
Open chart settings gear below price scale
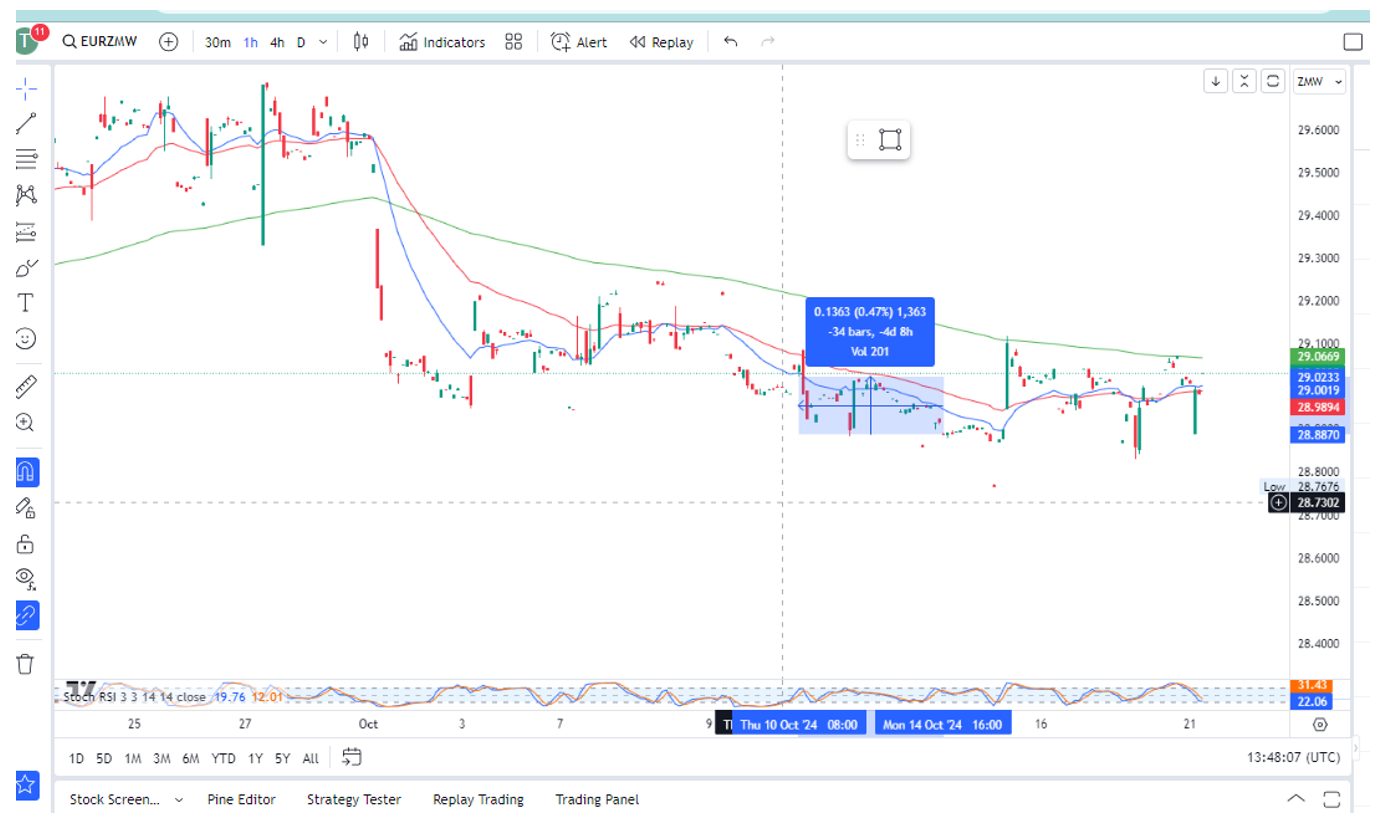tap(1320, 724)
